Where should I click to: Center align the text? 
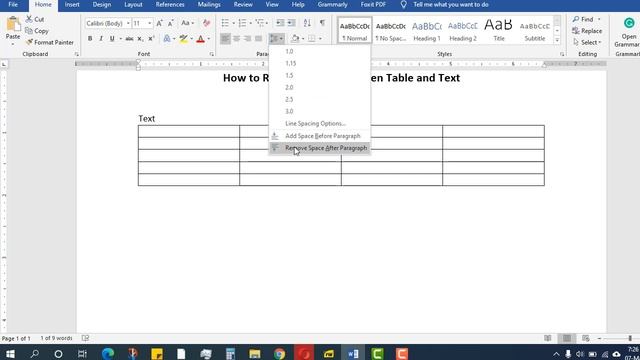coord(236,39)
